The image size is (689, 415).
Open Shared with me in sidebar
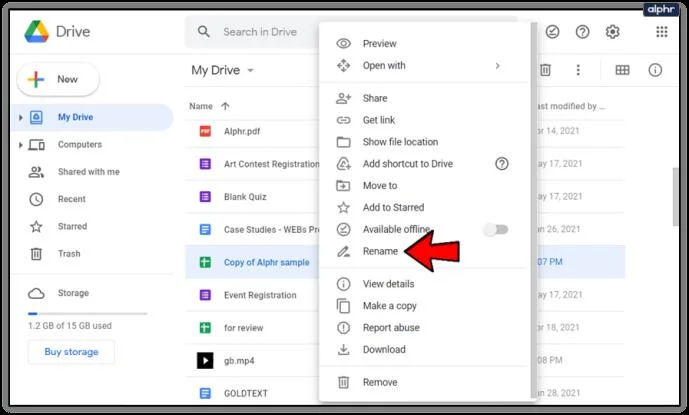click(x=89, y=172)
